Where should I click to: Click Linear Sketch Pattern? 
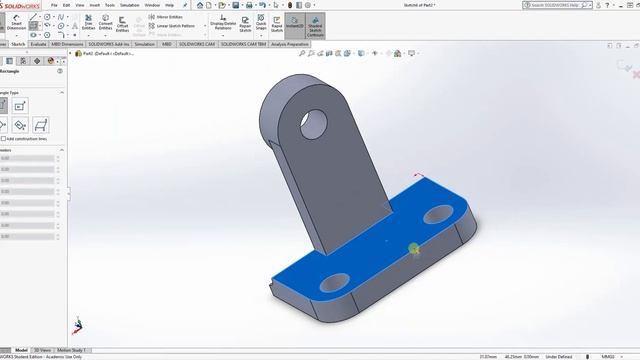[172, 26]
